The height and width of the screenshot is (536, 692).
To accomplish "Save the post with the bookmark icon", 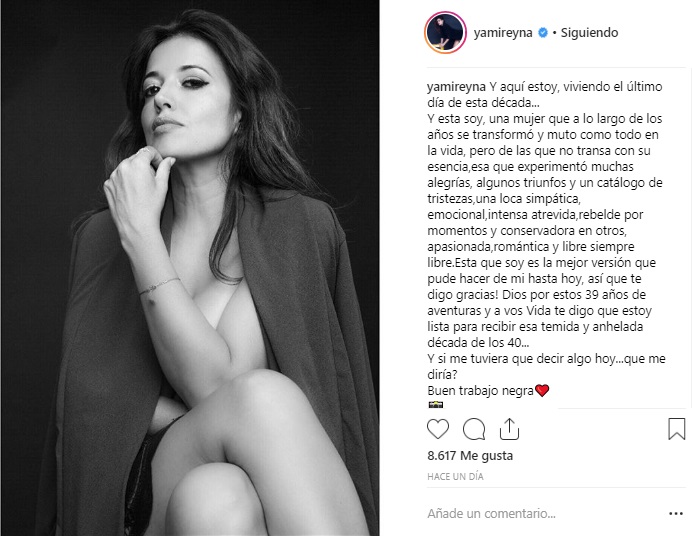I will tap(677, 429).
